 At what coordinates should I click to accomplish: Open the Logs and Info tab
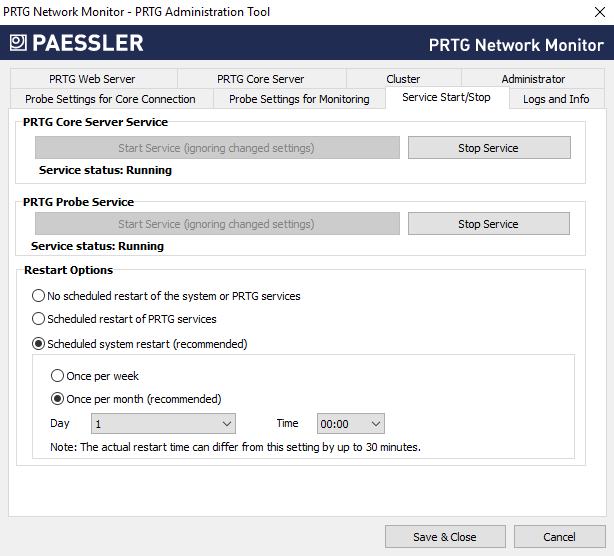pyautogui.click(x=556, y=99)
